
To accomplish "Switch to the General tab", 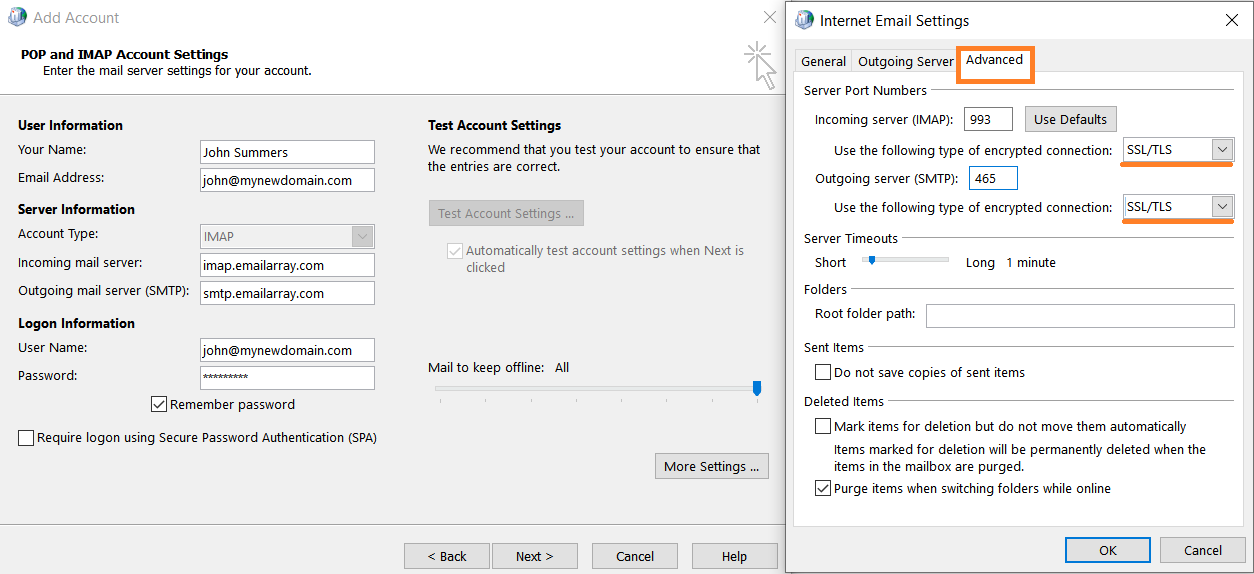I will [x=823, y=62].
